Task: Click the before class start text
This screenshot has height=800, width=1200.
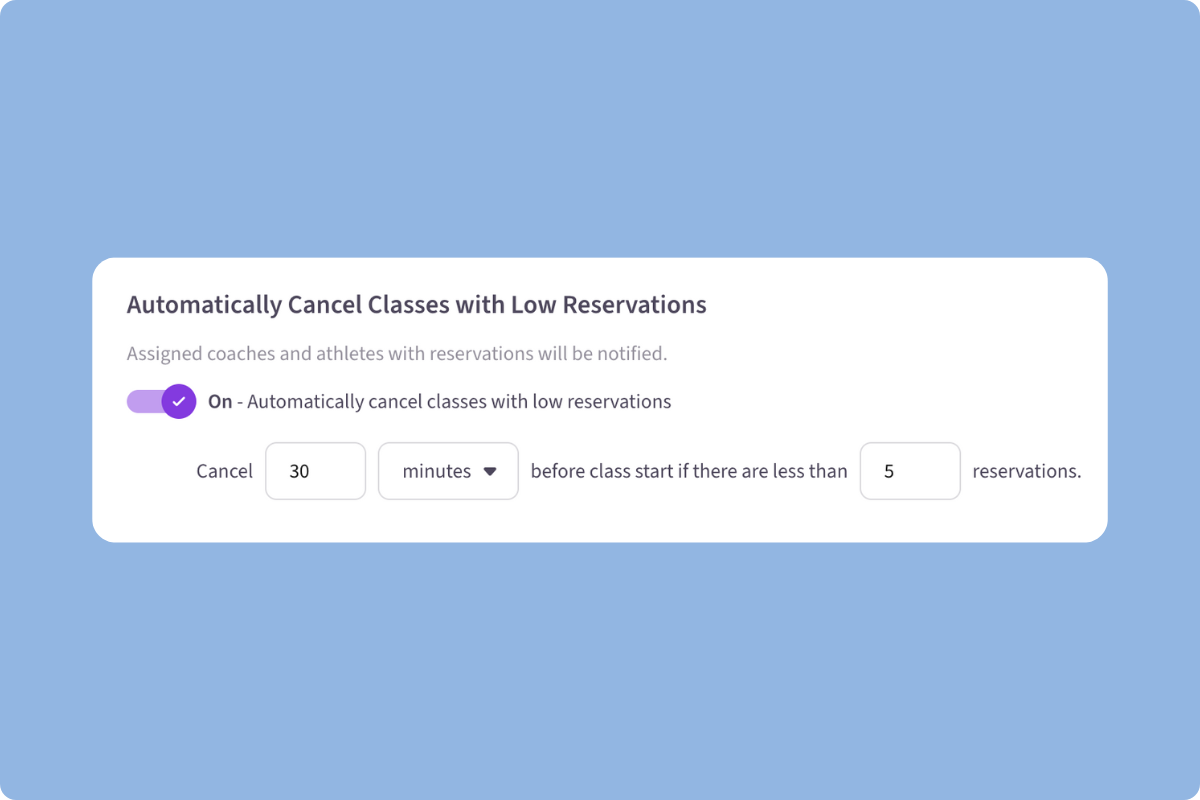Action: pos(686,471)
